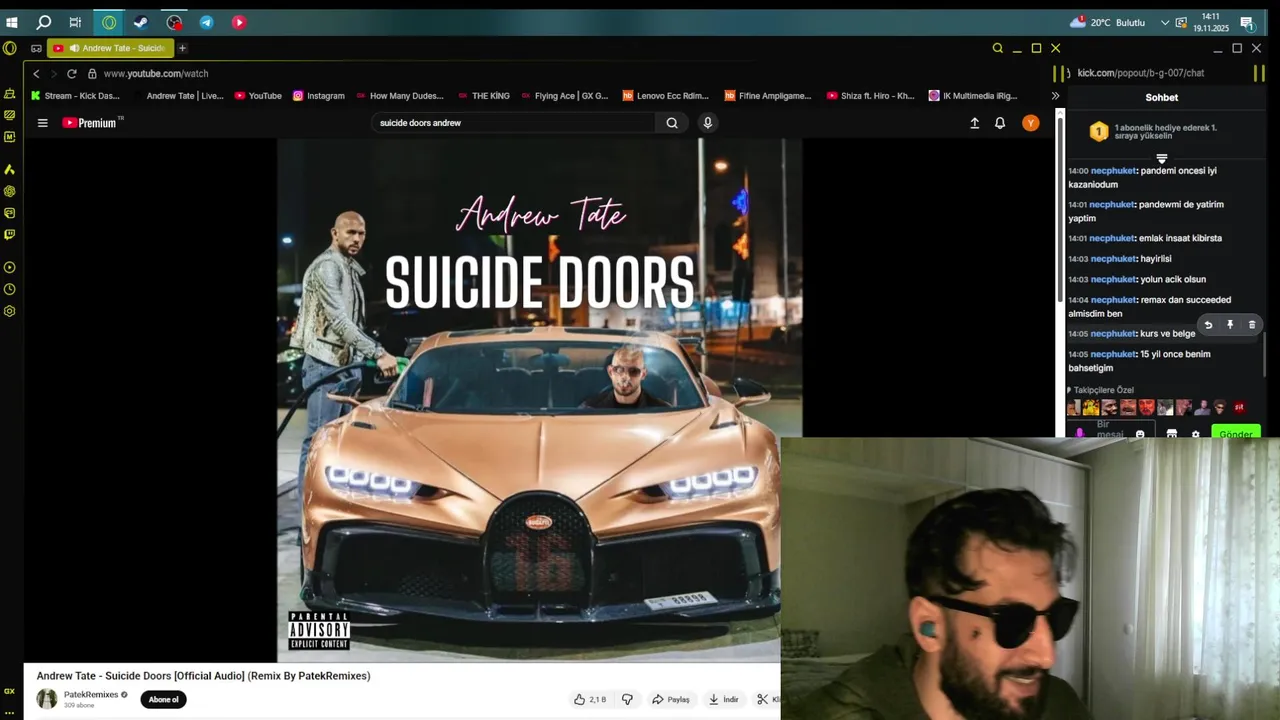Open Telegram from the taskbar
This screenshot has width=1280, height=720.
point(206,22)
